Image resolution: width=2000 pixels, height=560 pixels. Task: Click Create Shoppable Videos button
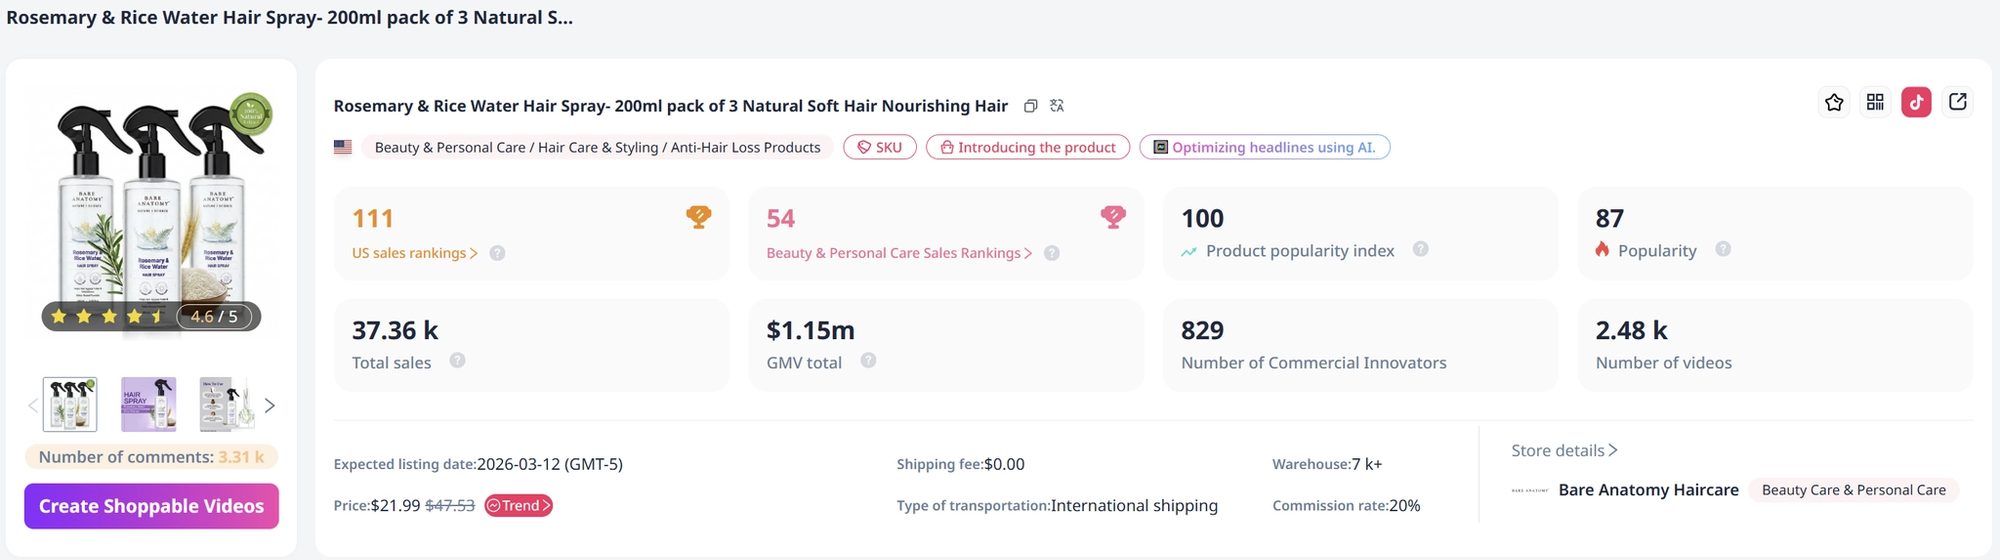click(x=152, y=506)
